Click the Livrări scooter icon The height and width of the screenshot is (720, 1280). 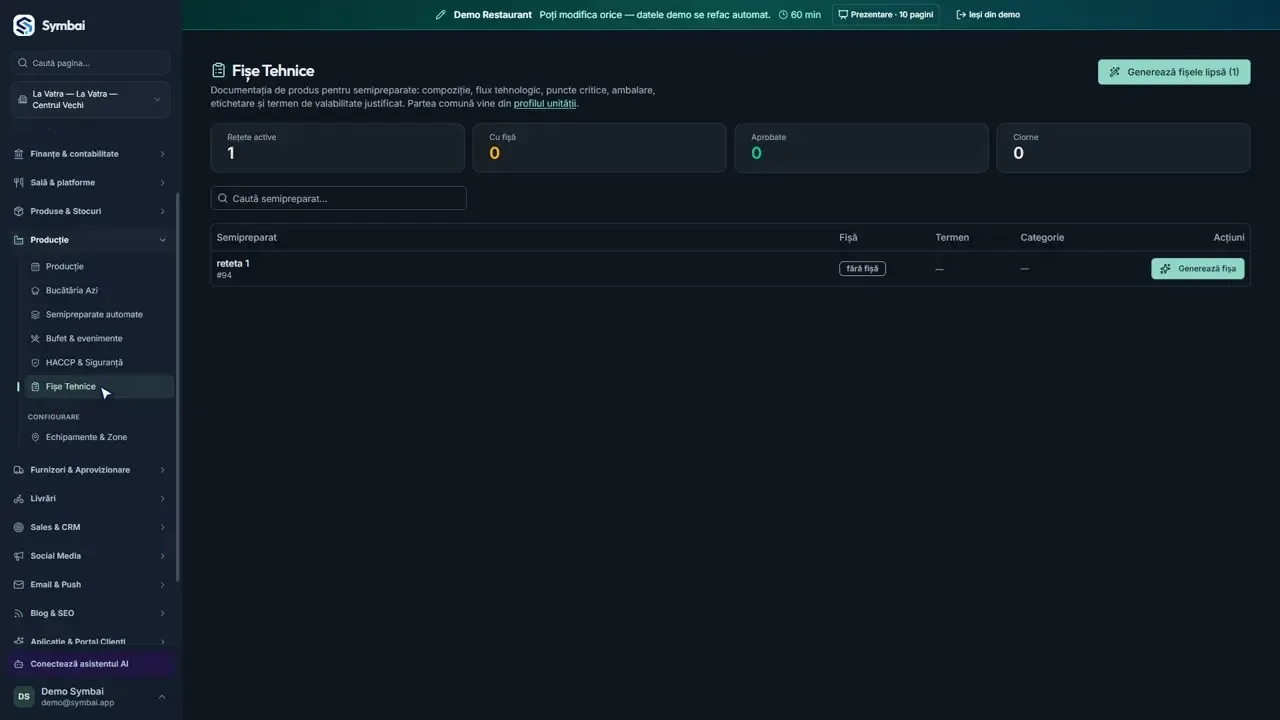click(x=19, y=499)
